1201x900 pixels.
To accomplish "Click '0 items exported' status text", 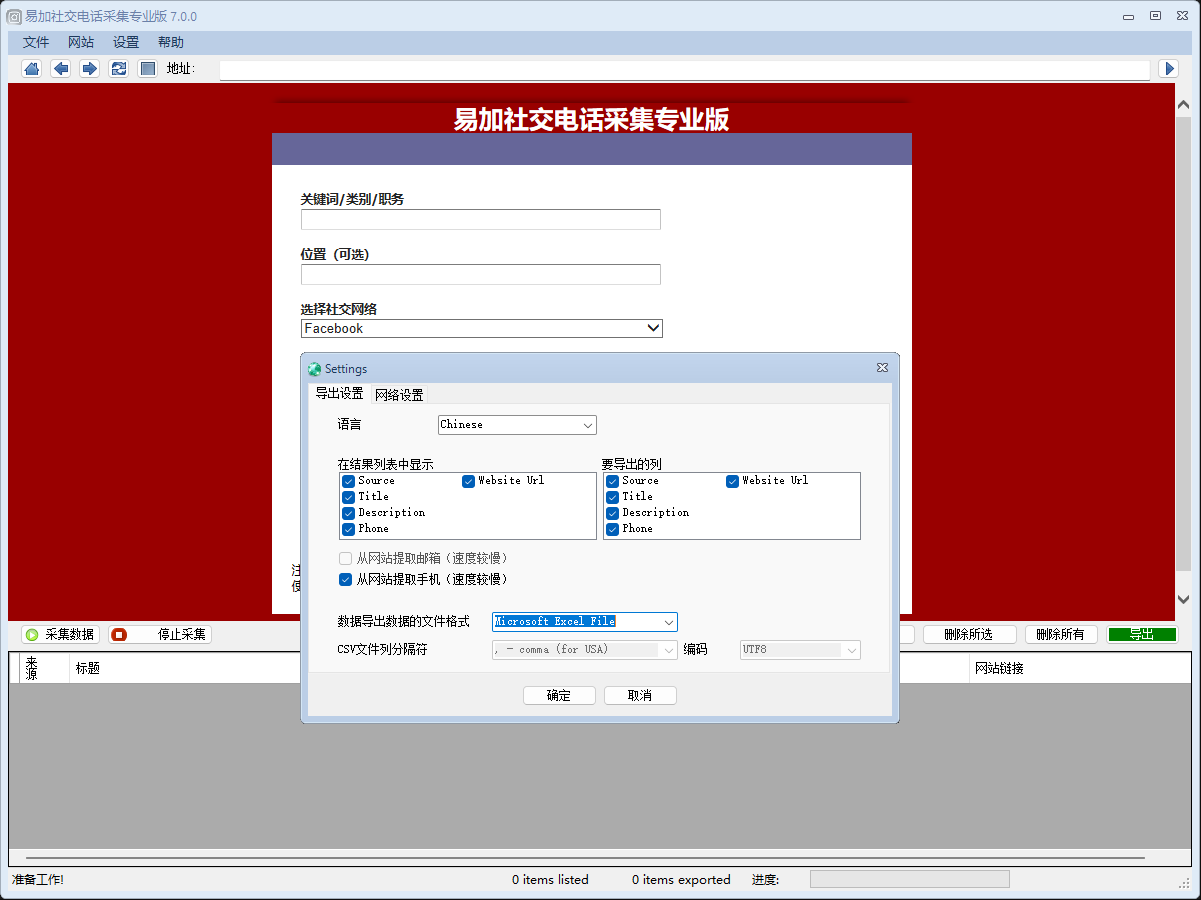I will point(681,880).
